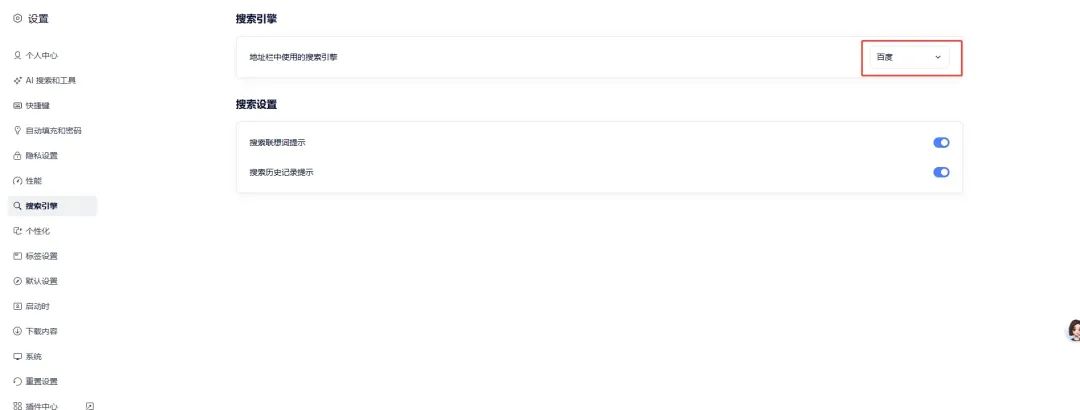Click the 自动填充和密码 lightbulb icon
Screen dimensions: 1080x410
point(17,130)
